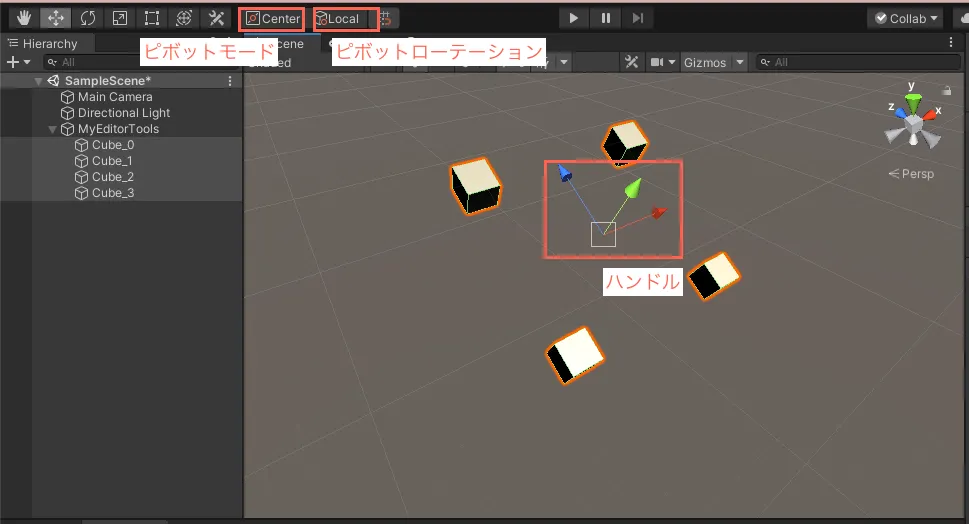Screen dimensions: 969x524
Task: Click the green Y-axis handle arrow
Action: pyautogui.click(x=633, y=188)
